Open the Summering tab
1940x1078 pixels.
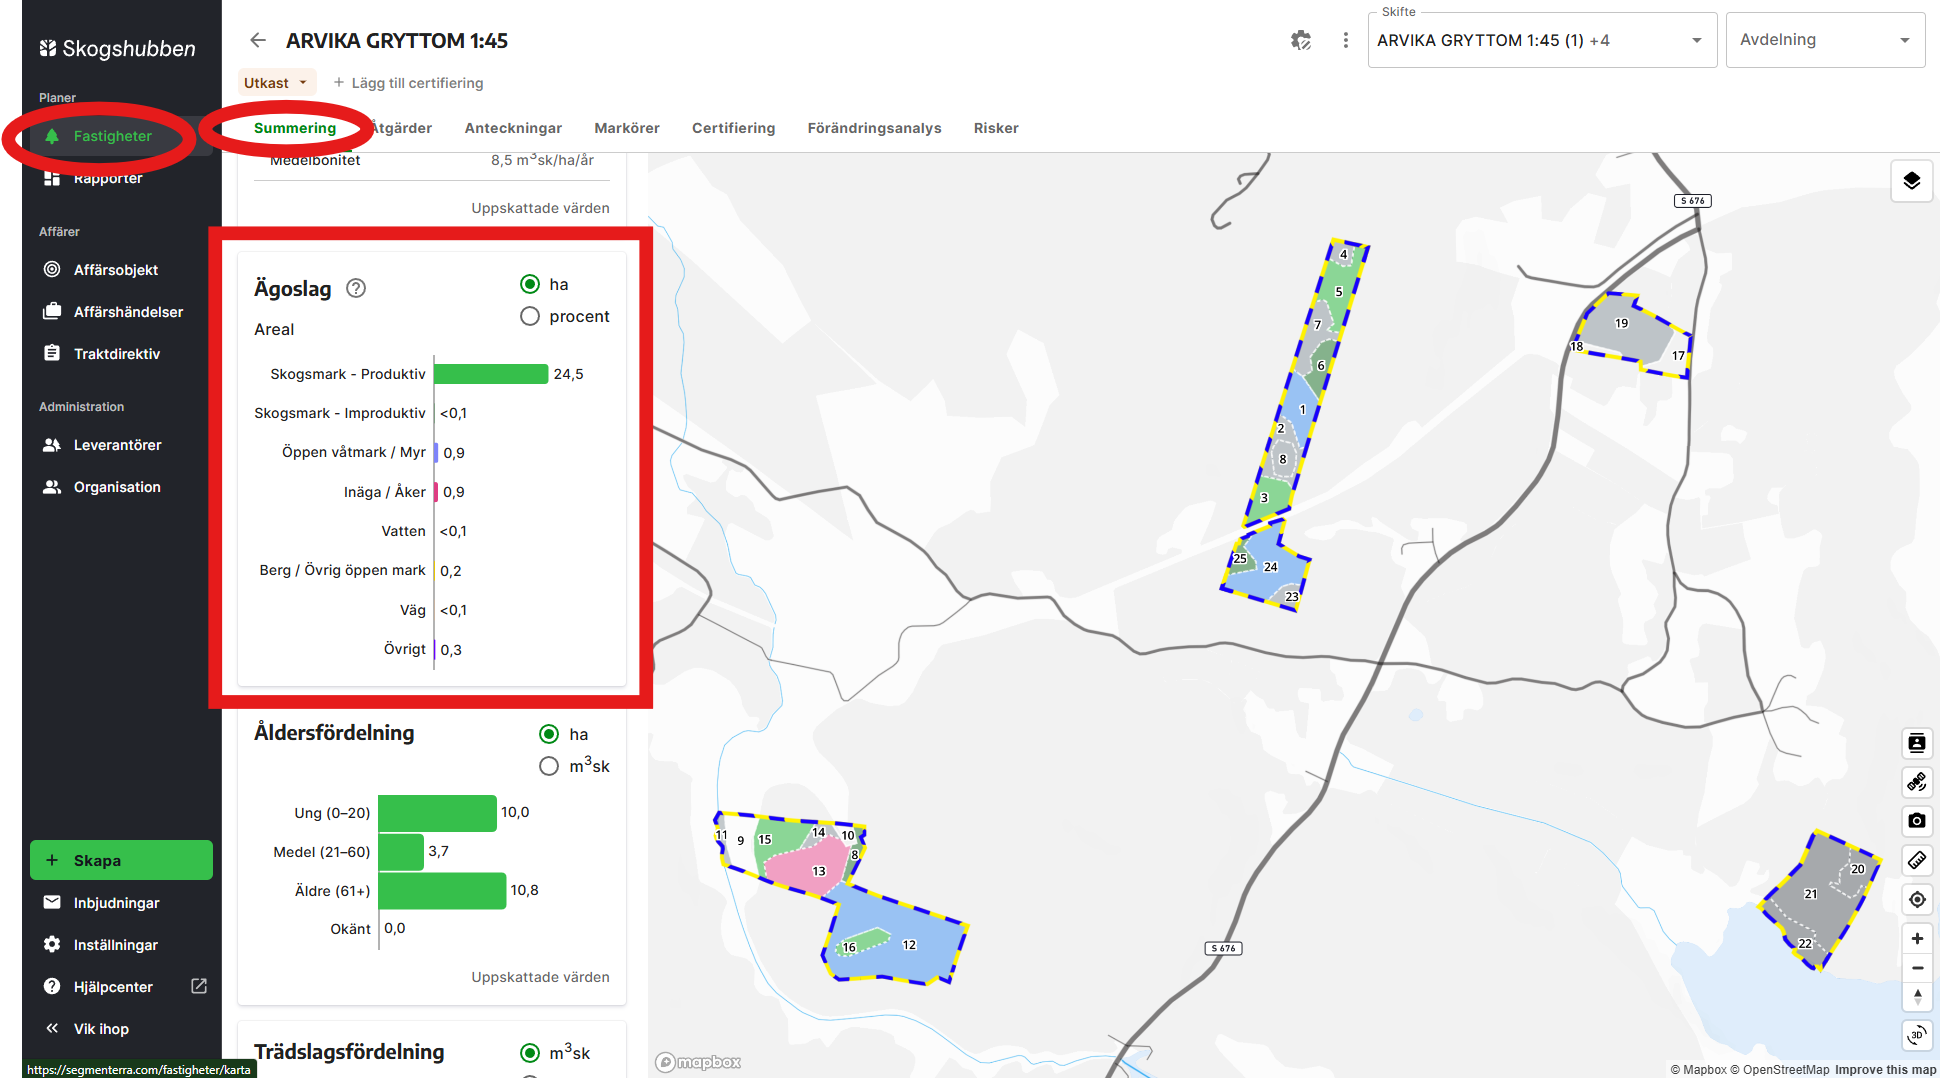pos(295,128)
